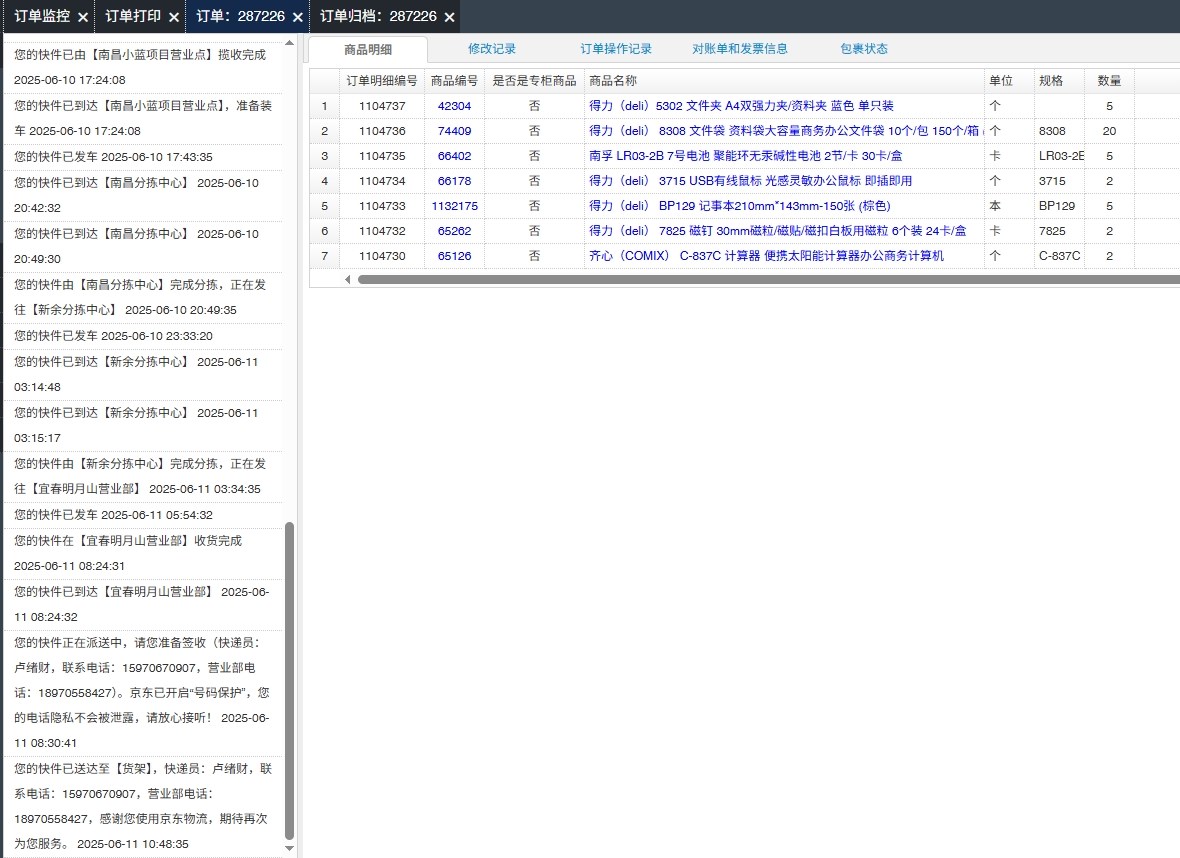Select order detail number 1104737
This screenshot has height=858, width=1180.
382,106
